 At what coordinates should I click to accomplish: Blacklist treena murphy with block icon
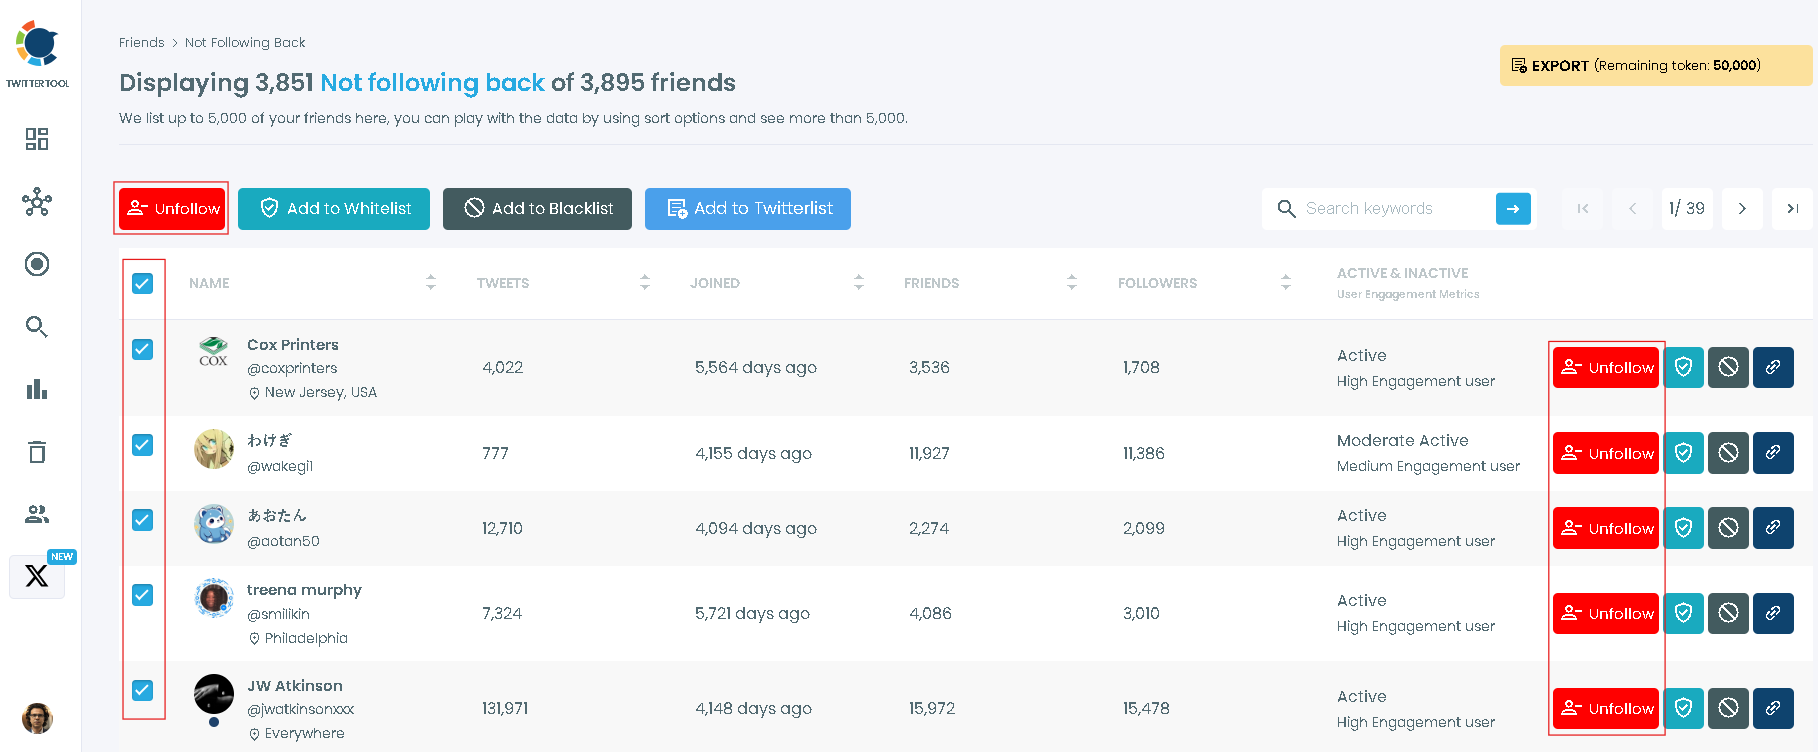(x=1729, y=613)
